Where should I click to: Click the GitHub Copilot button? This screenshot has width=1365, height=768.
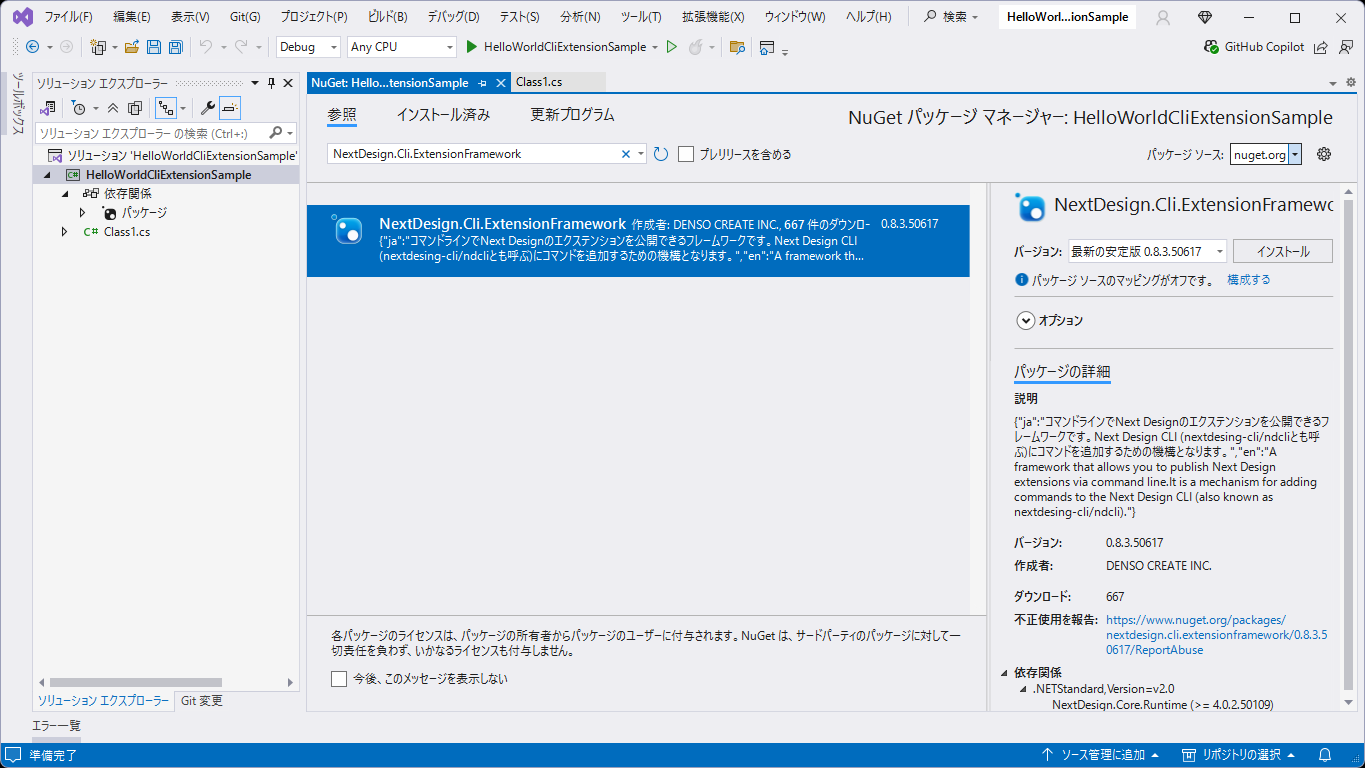(1255, 47)
